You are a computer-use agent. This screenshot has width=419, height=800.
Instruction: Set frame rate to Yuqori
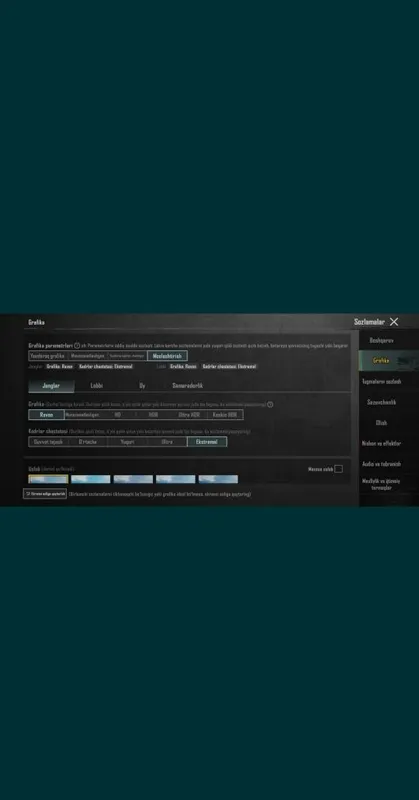128,442
